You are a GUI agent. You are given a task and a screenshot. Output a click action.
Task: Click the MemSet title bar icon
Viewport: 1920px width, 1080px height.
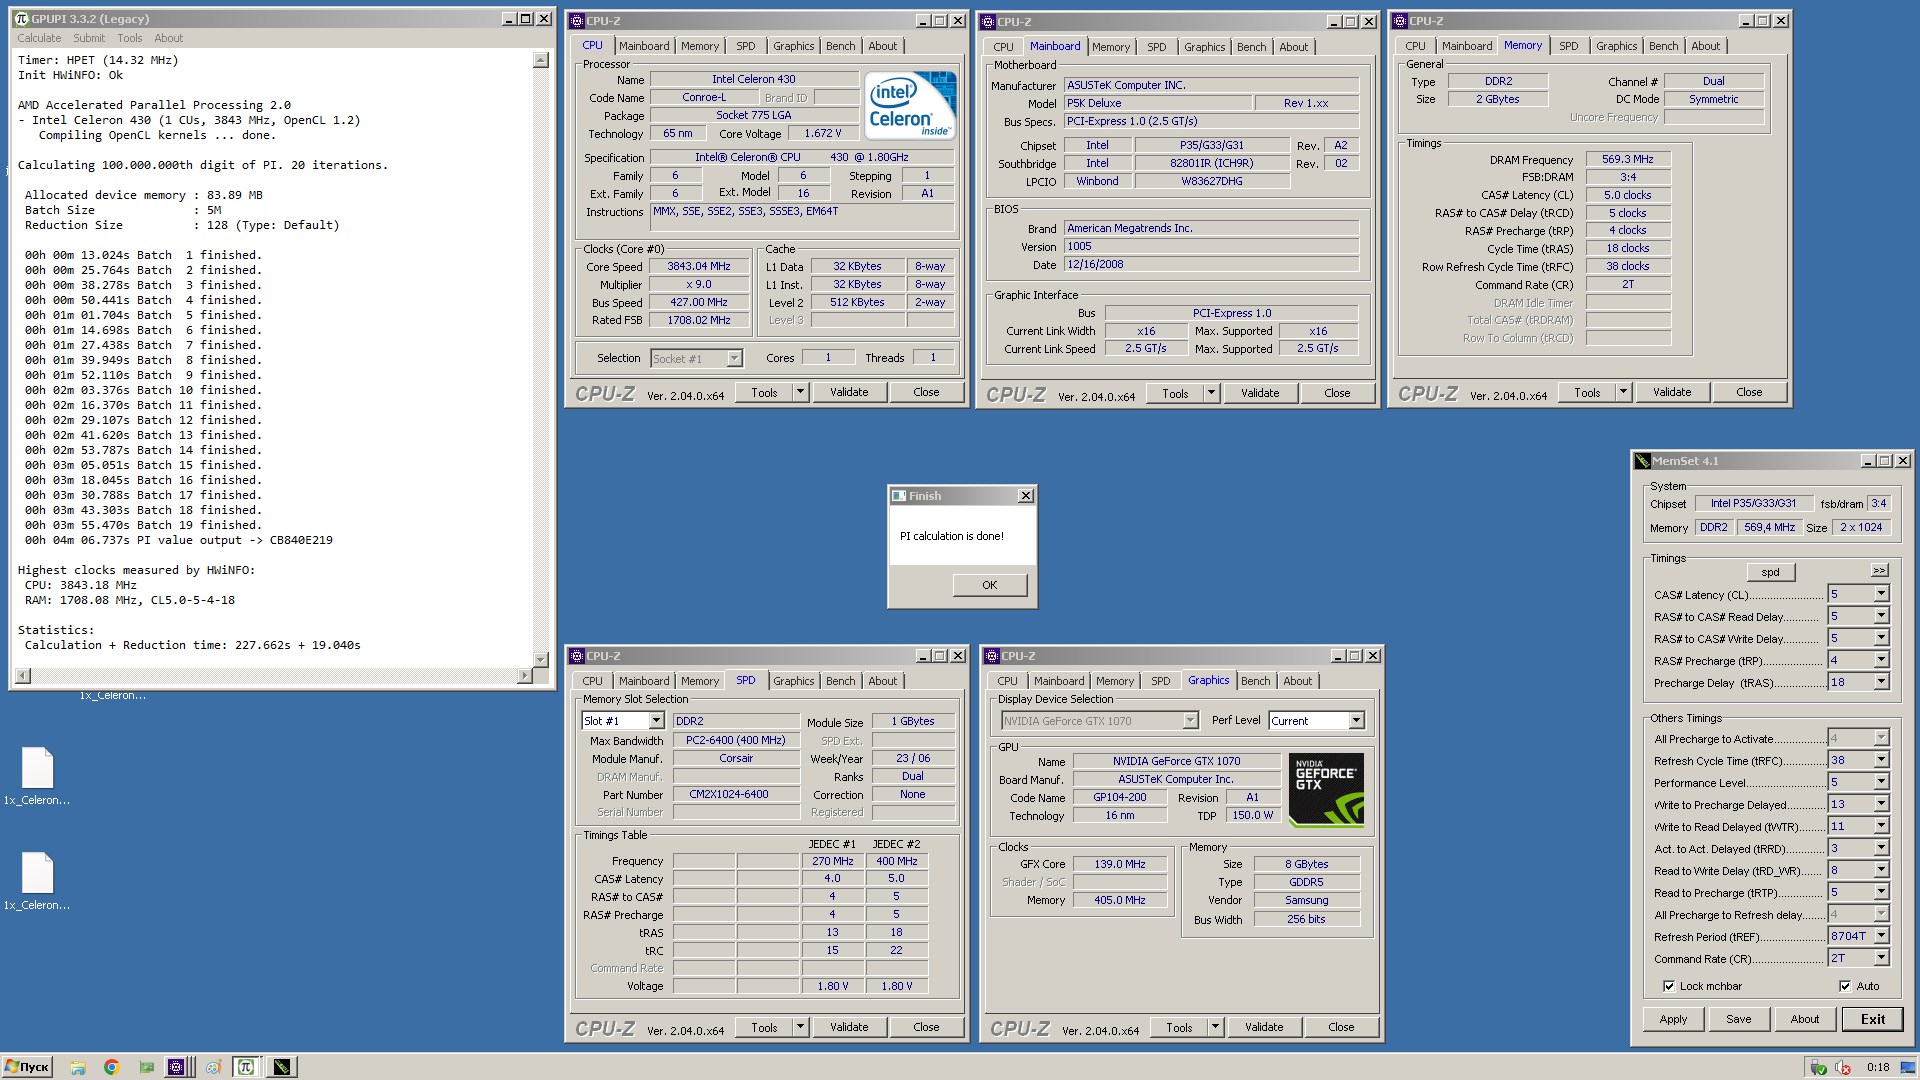(x=1642, y=461)
